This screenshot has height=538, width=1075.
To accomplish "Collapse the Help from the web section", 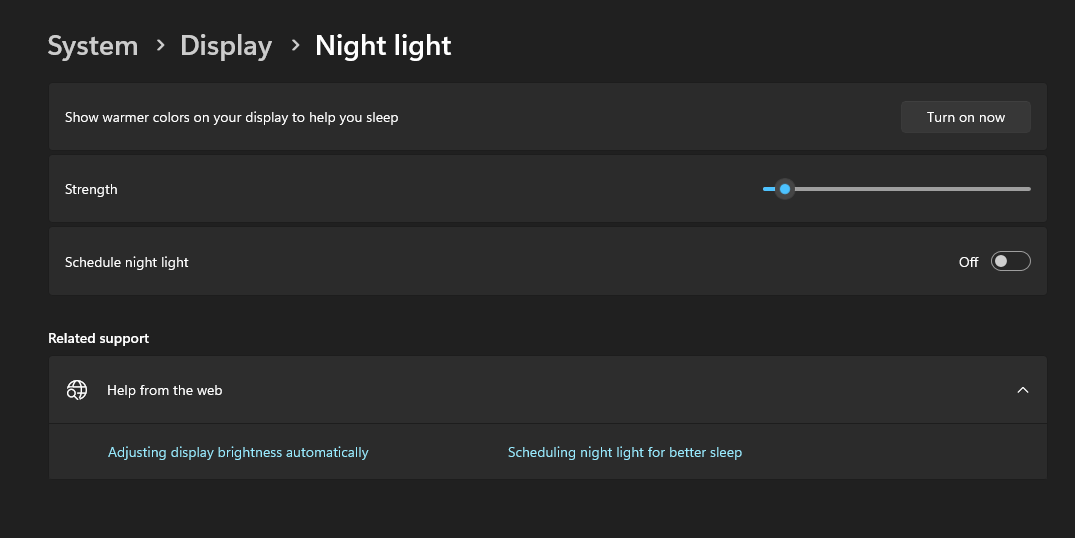I will (1022, 390).
